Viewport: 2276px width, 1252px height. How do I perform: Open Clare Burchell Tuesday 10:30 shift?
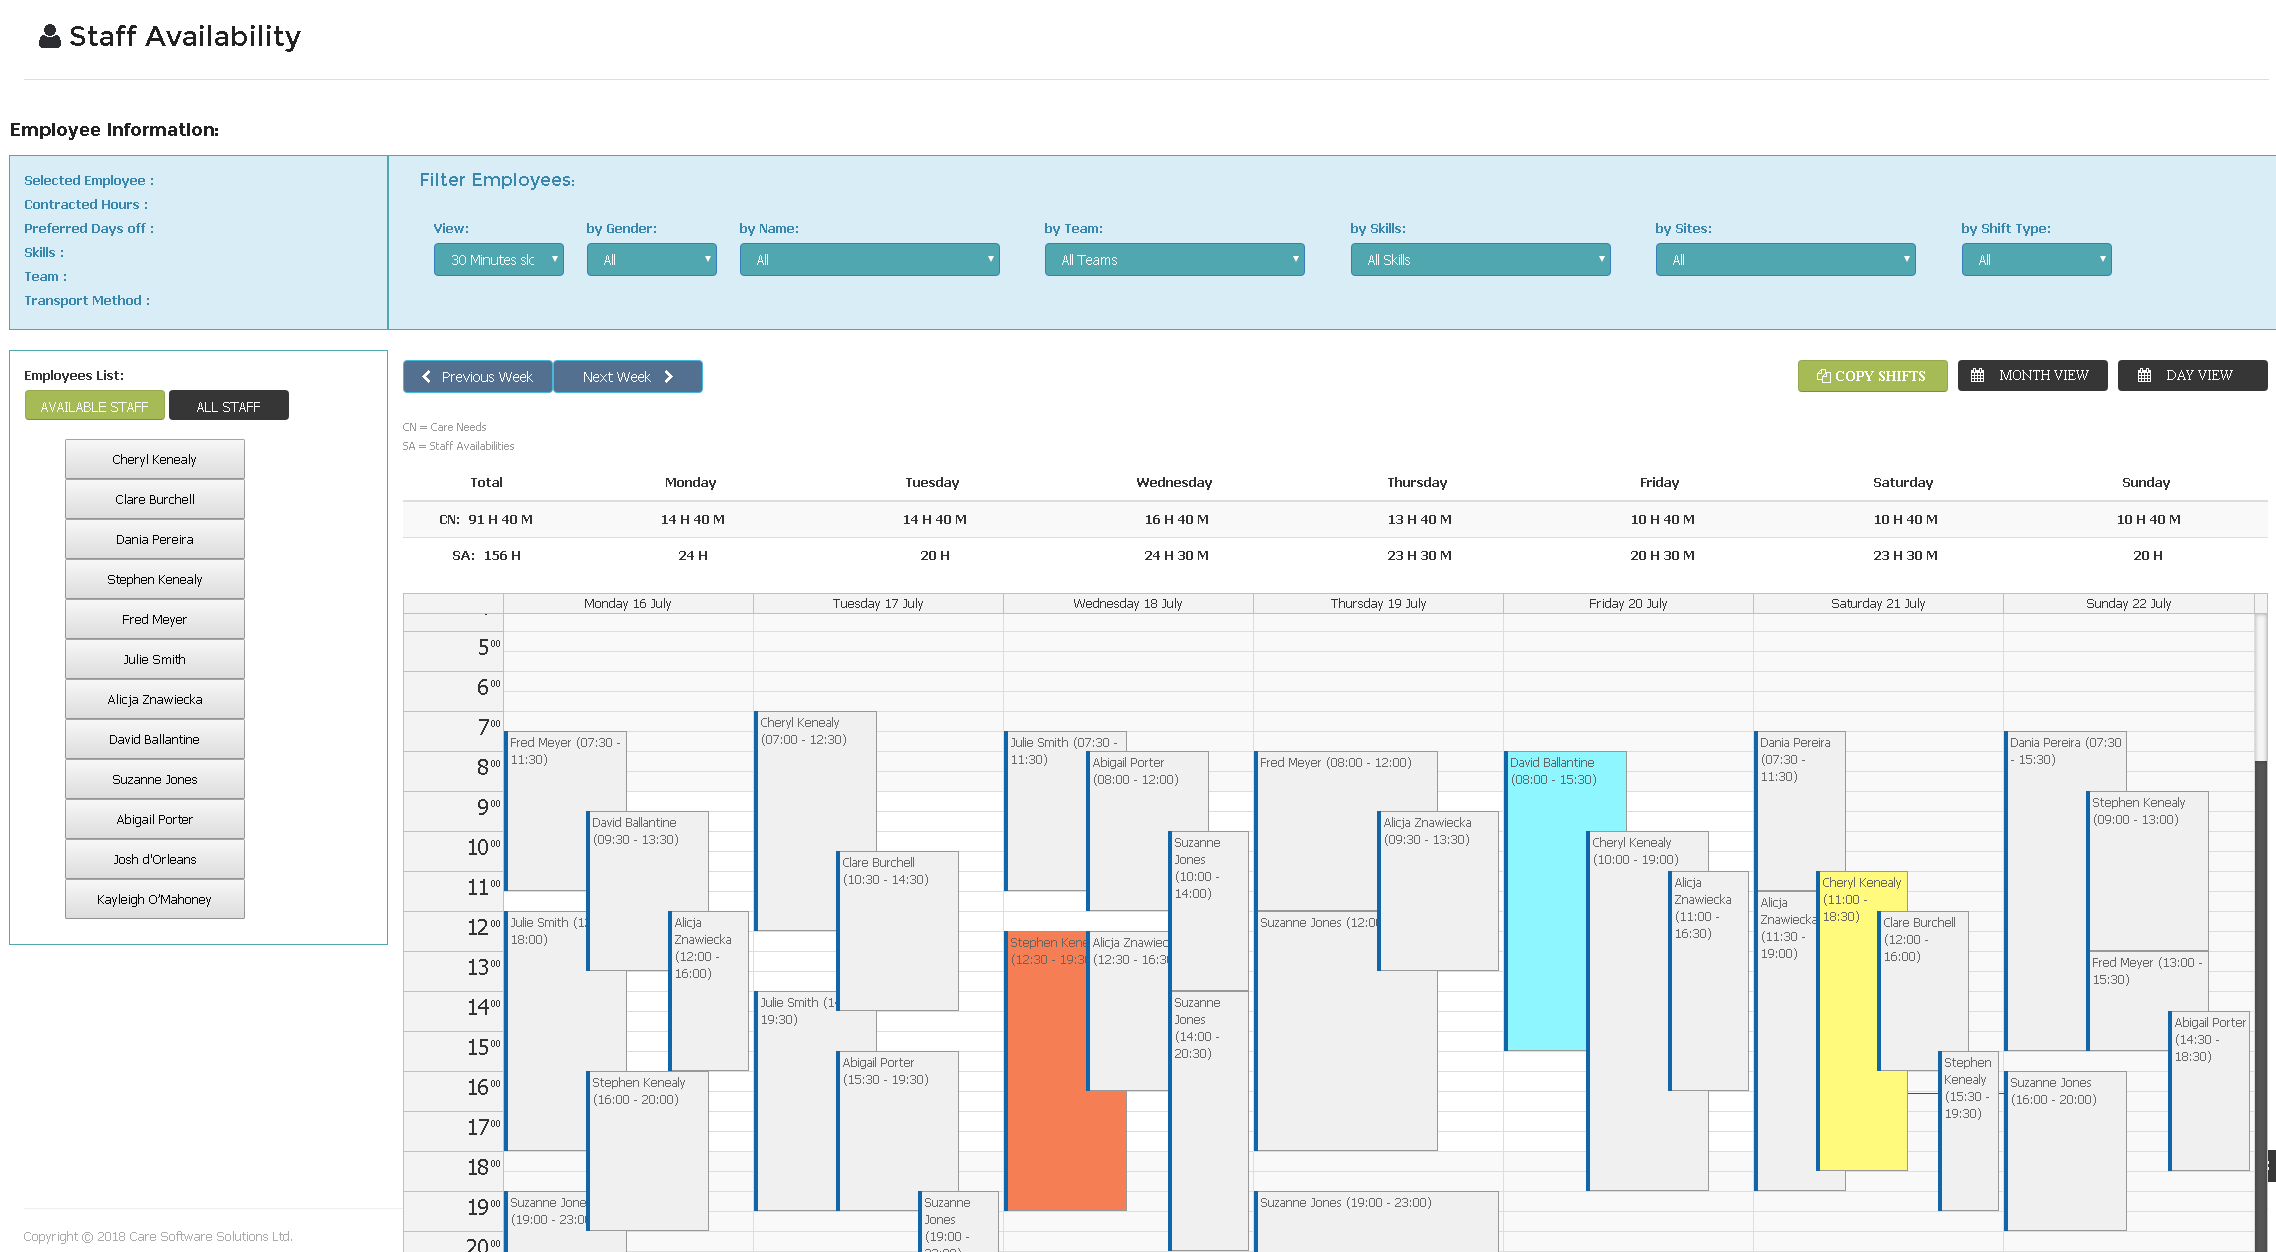pos(897,930)
